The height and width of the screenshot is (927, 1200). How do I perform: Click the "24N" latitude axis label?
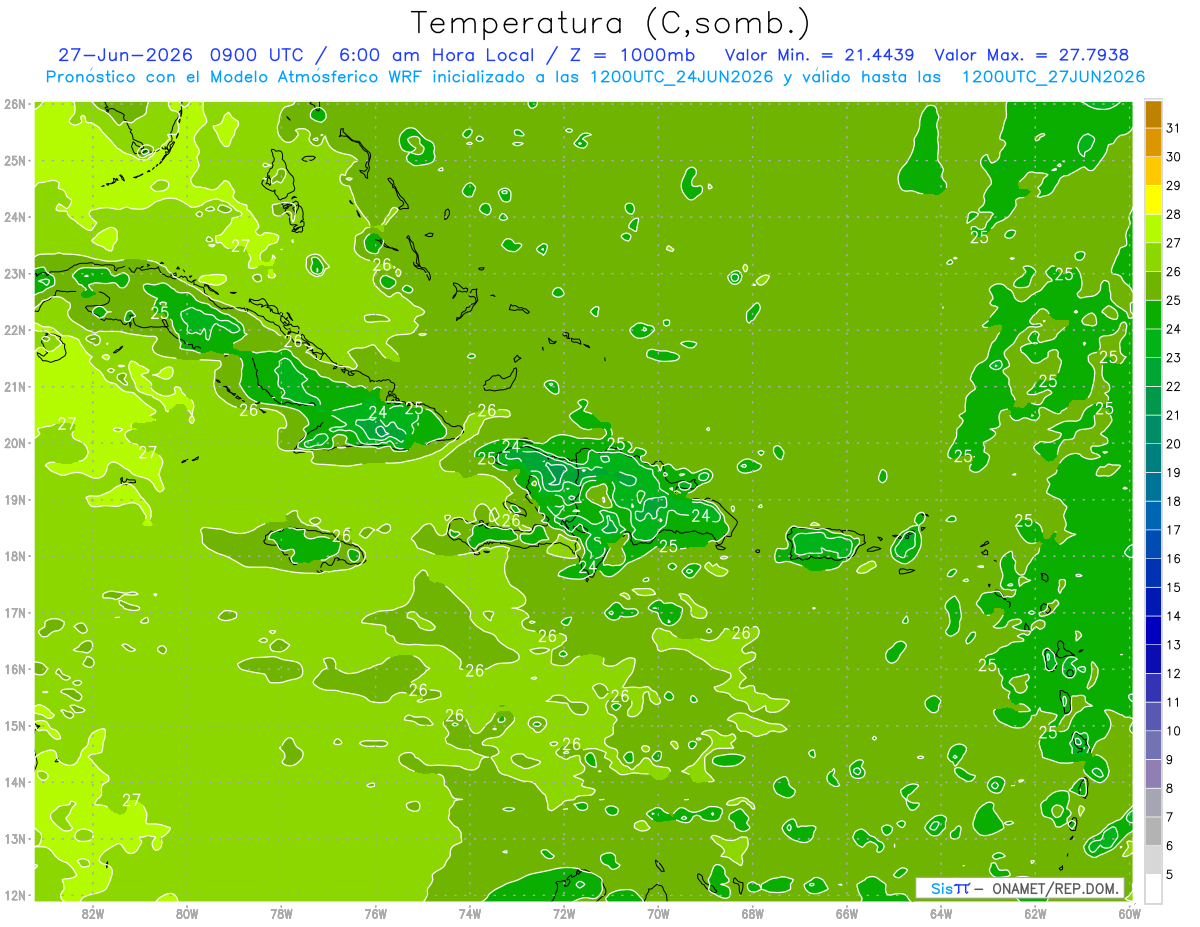pos(15,217)
